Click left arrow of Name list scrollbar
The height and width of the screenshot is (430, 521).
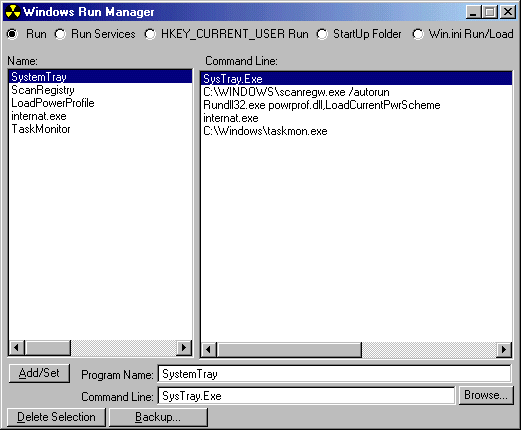pyautogui.click(x=17, y=348)
